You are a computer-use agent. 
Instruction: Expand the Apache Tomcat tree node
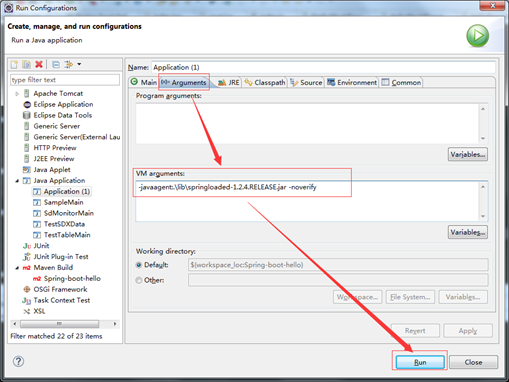coord(17,94)
